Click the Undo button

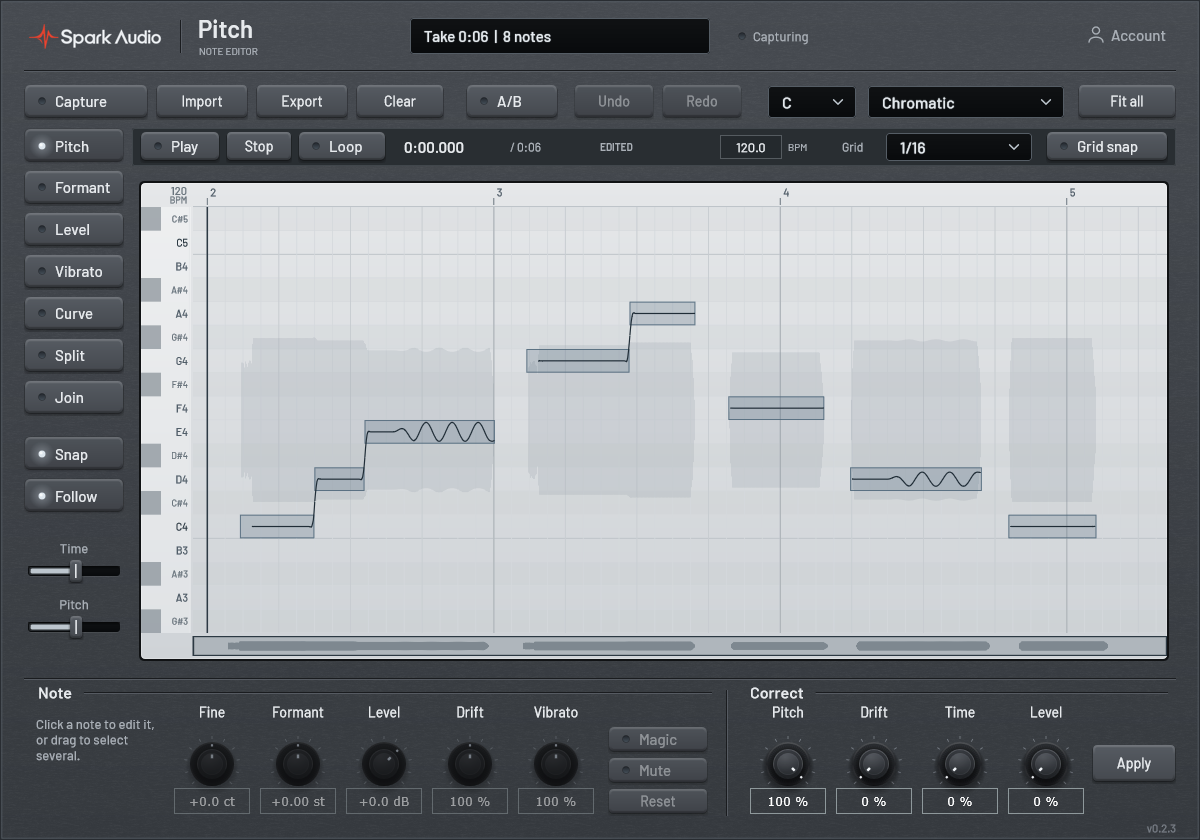pos(614,101)
